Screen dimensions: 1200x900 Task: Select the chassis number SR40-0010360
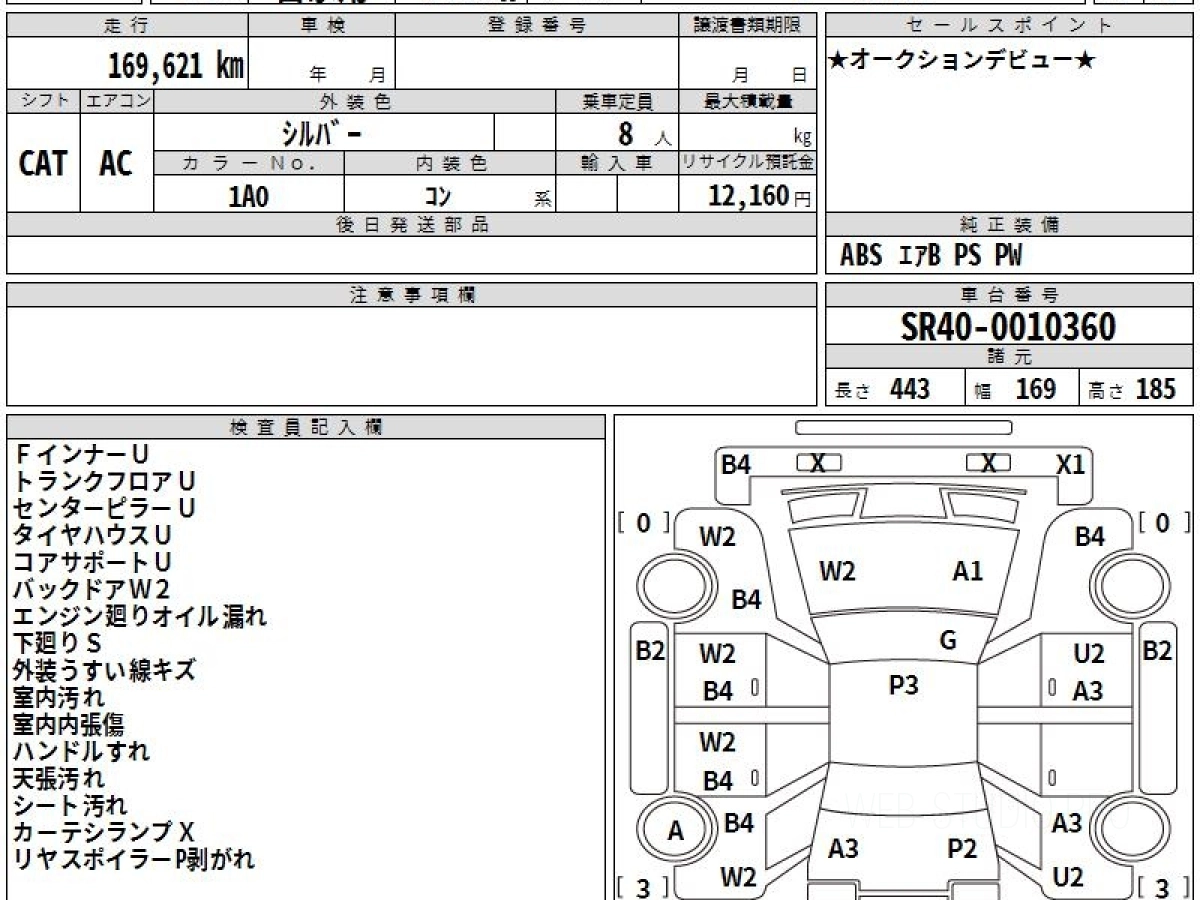(1008, 327)
